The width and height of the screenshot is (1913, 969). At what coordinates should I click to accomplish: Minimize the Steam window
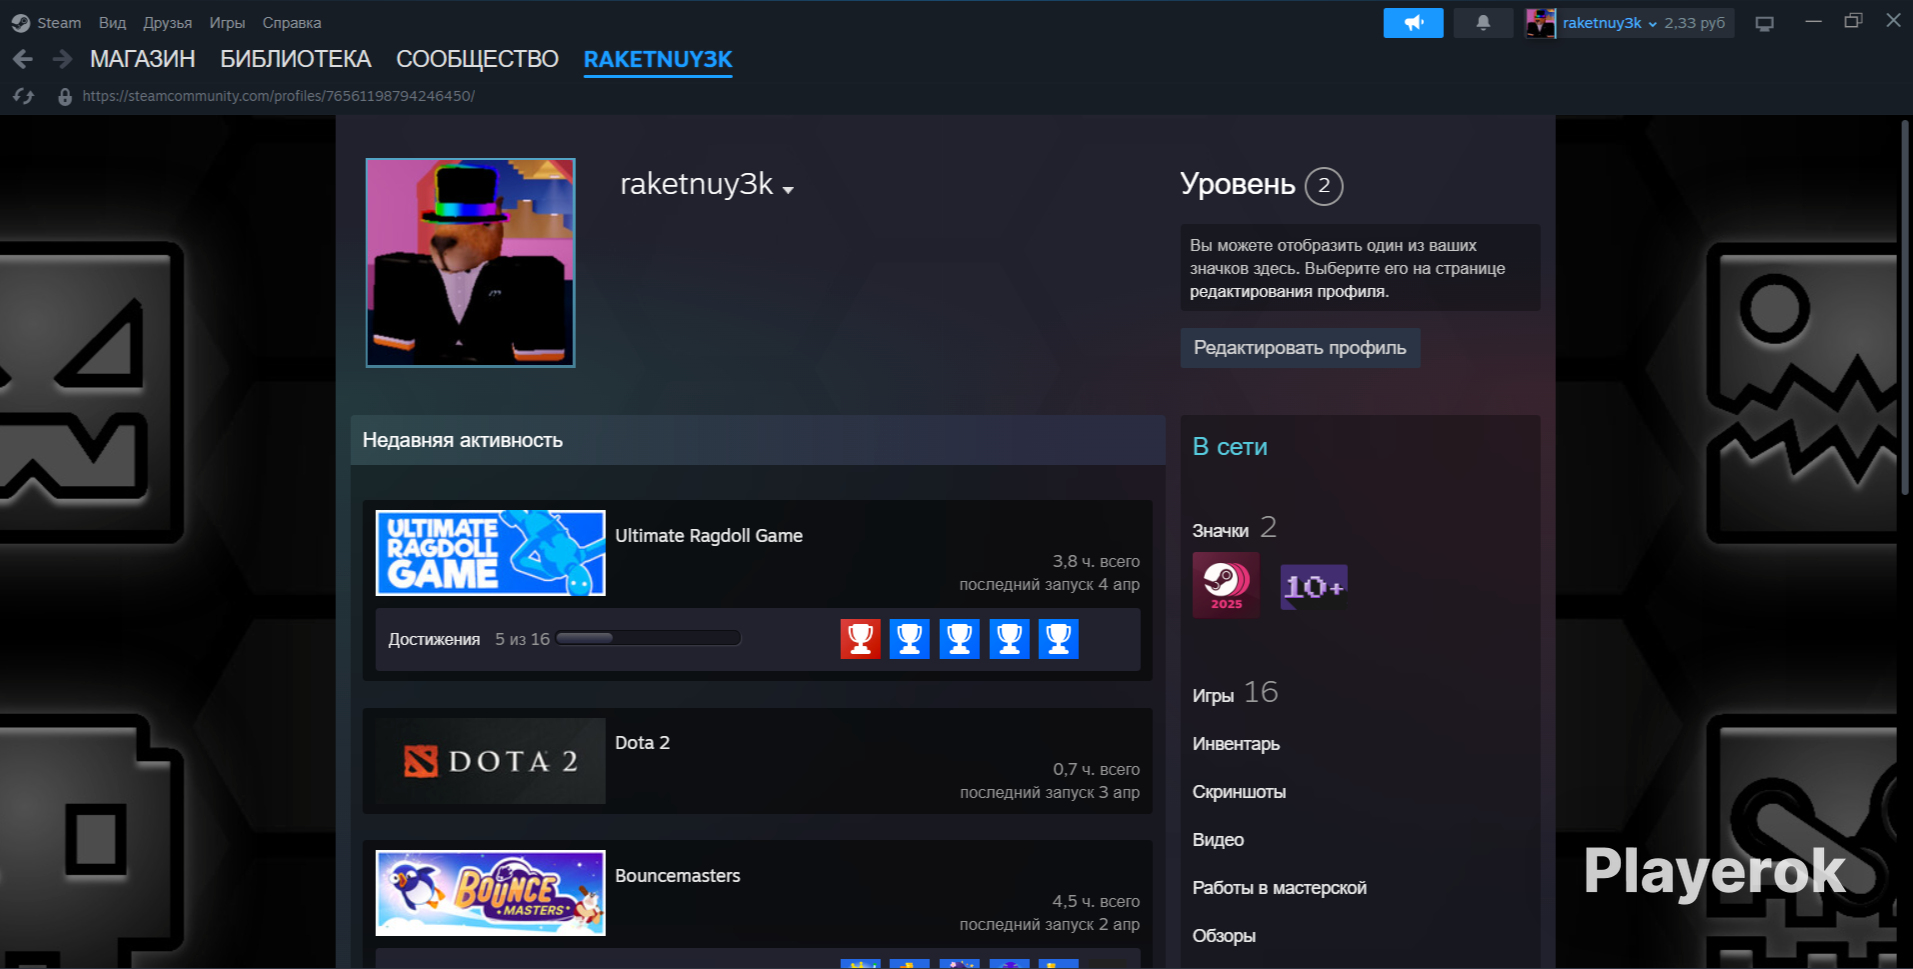1813,21
